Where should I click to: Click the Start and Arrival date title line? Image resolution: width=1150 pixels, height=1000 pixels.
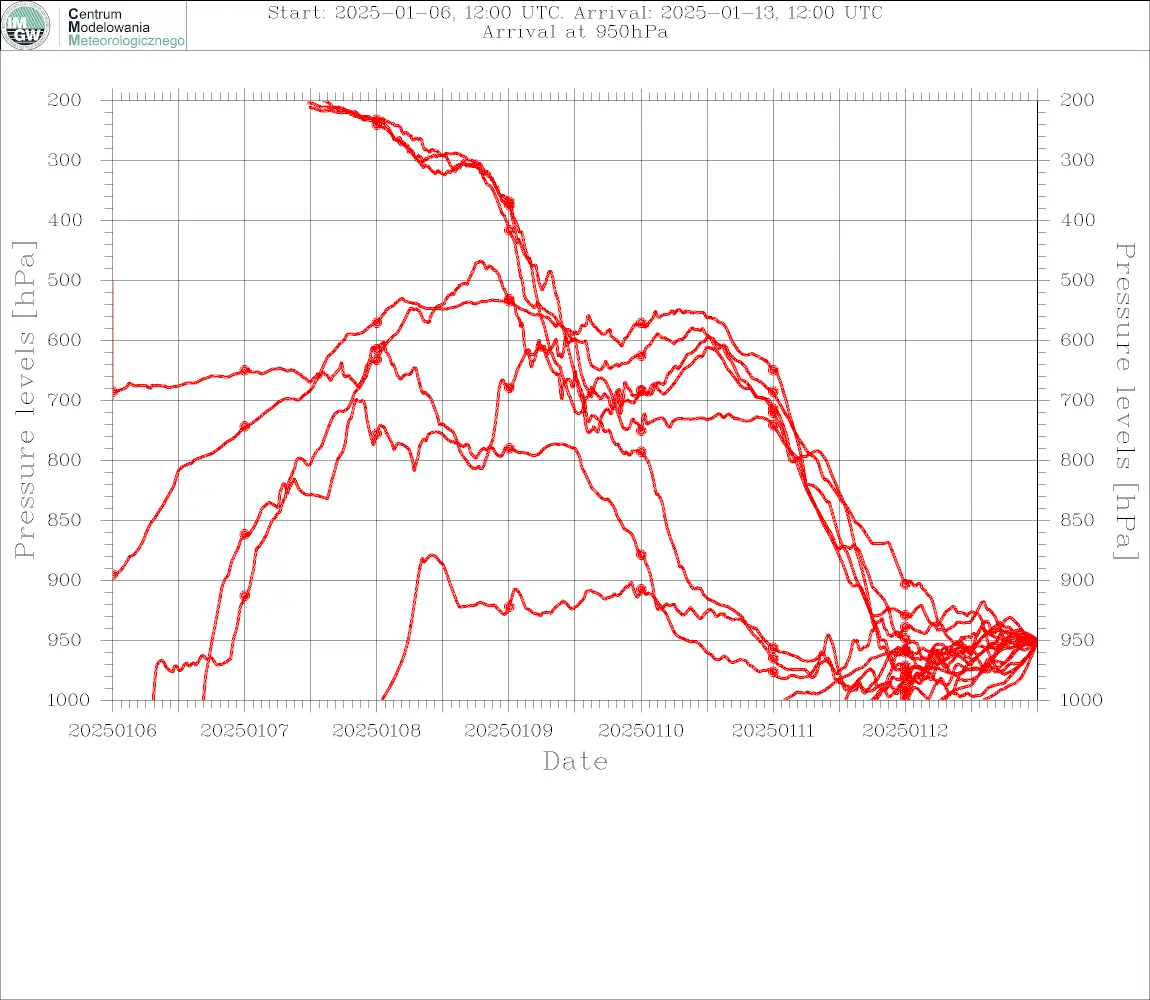[575, 12]
